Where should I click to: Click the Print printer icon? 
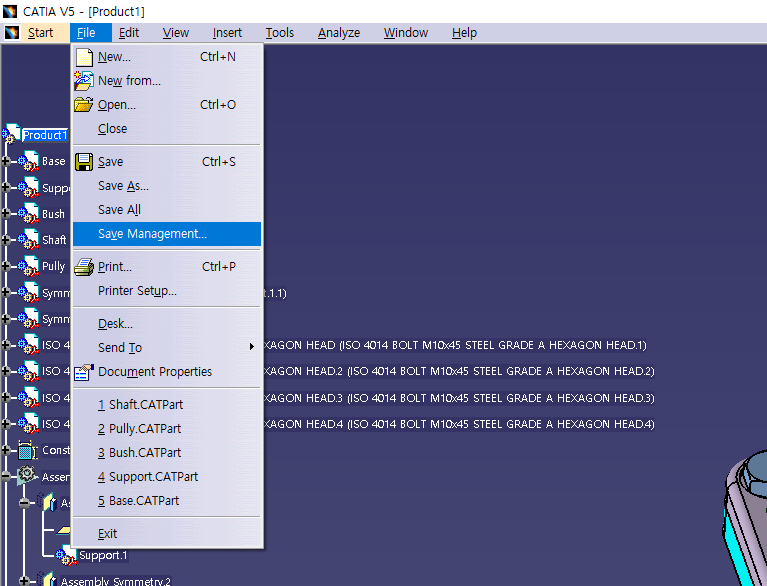click(84, 267)
